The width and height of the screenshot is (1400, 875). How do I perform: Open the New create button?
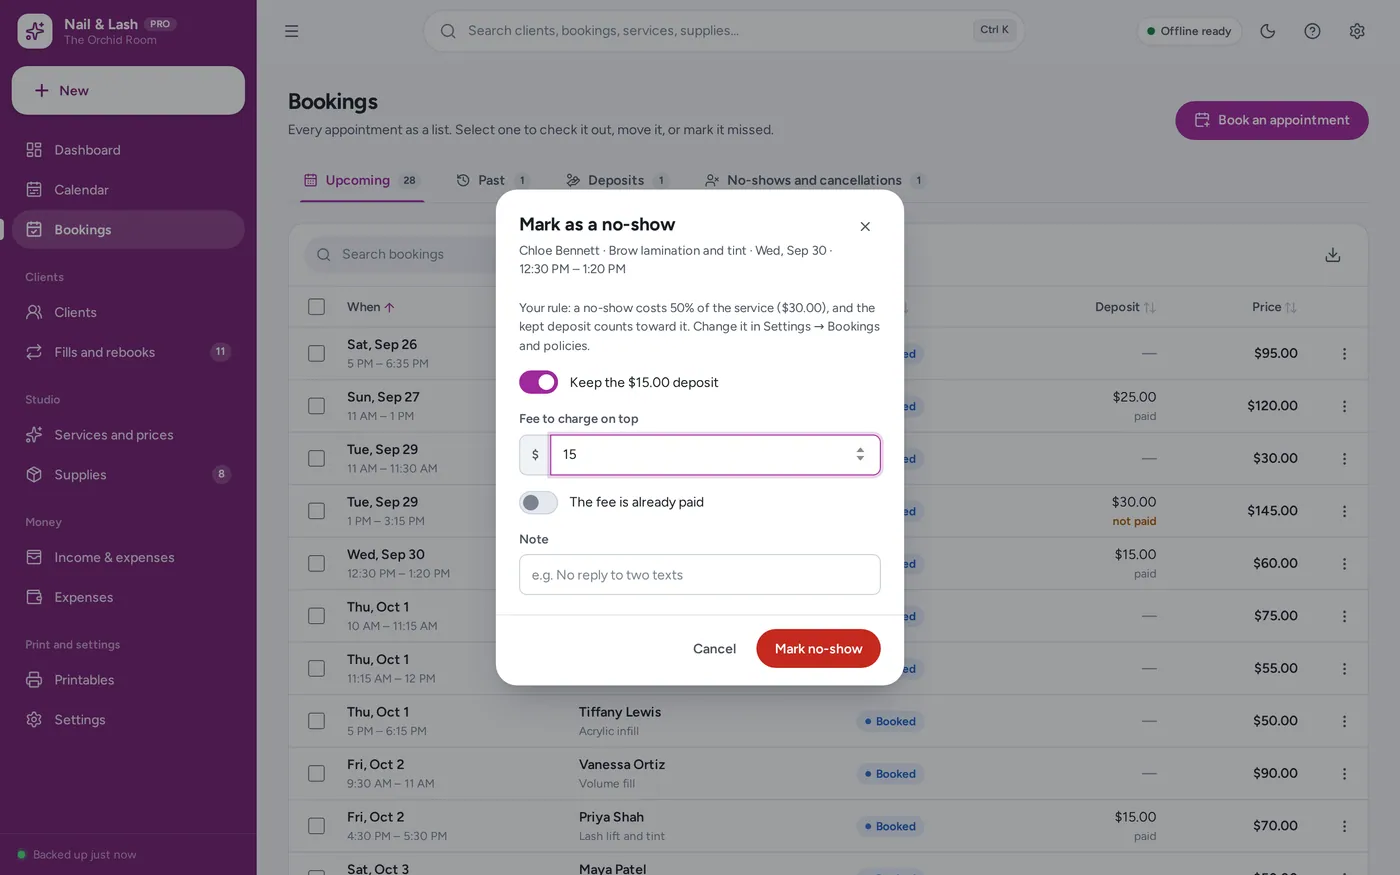click(x=128, y=91)
